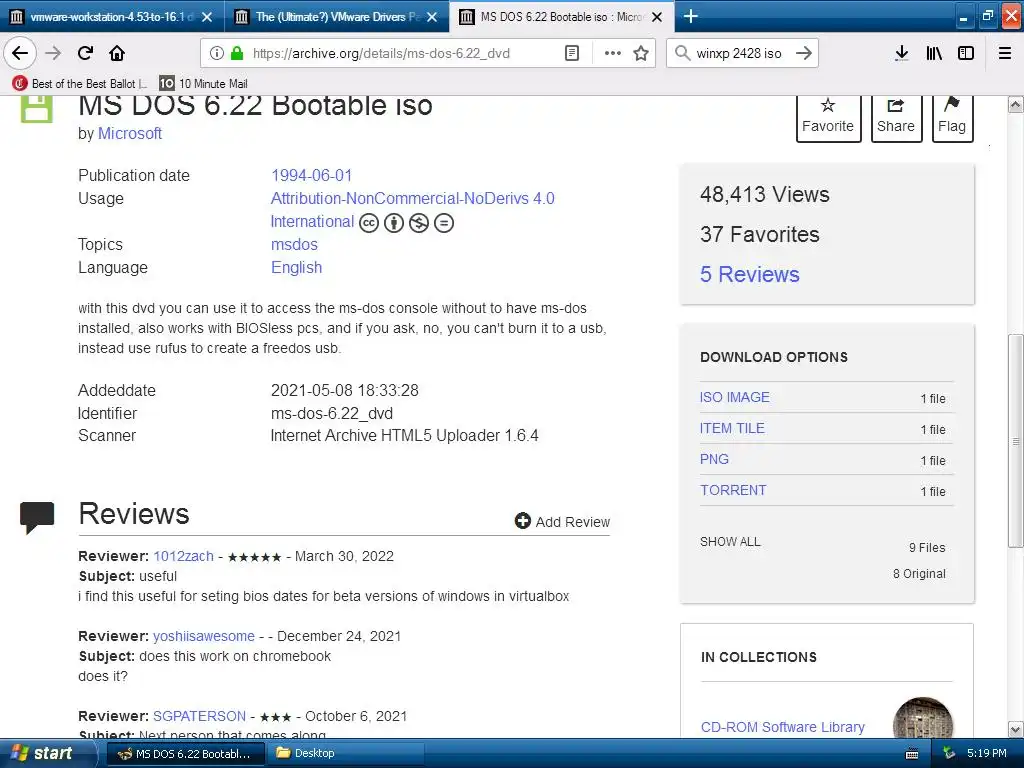
Task: Click the winxp 2428 iso search box
Action: [x=739, y=53]
